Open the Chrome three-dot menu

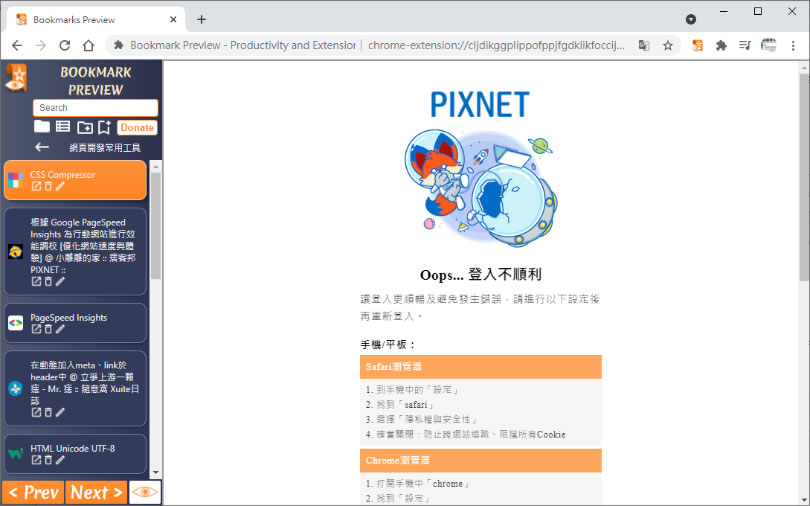[x=793, y=45]
